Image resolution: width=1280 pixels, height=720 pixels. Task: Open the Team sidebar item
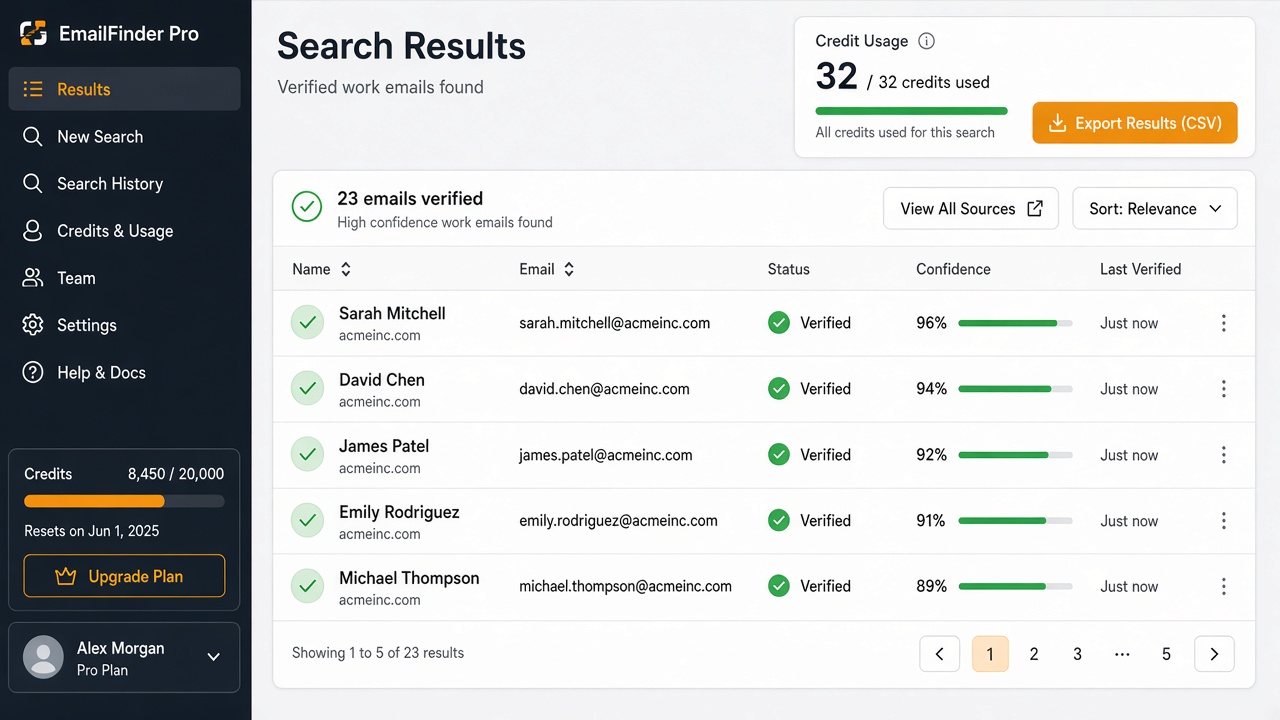(124, 278)
